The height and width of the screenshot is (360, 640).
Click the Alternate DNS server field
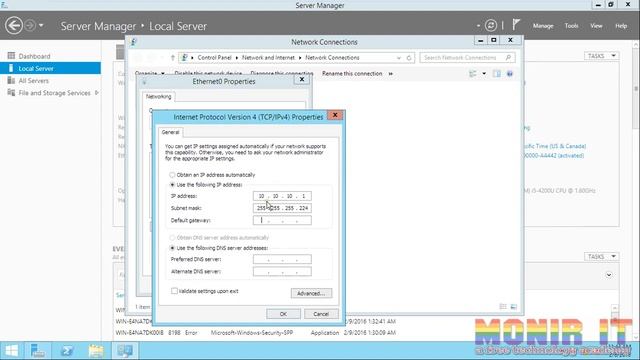tap(282, 271)
